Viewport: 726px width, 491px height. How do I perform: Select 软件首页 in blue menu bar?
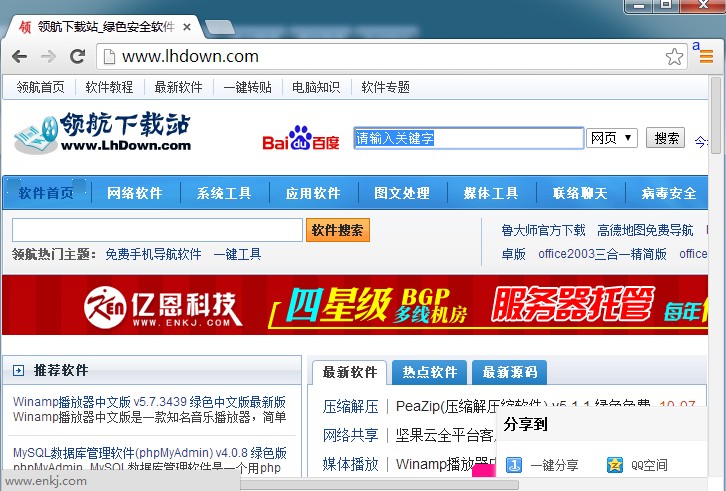(x=46, y=193)
